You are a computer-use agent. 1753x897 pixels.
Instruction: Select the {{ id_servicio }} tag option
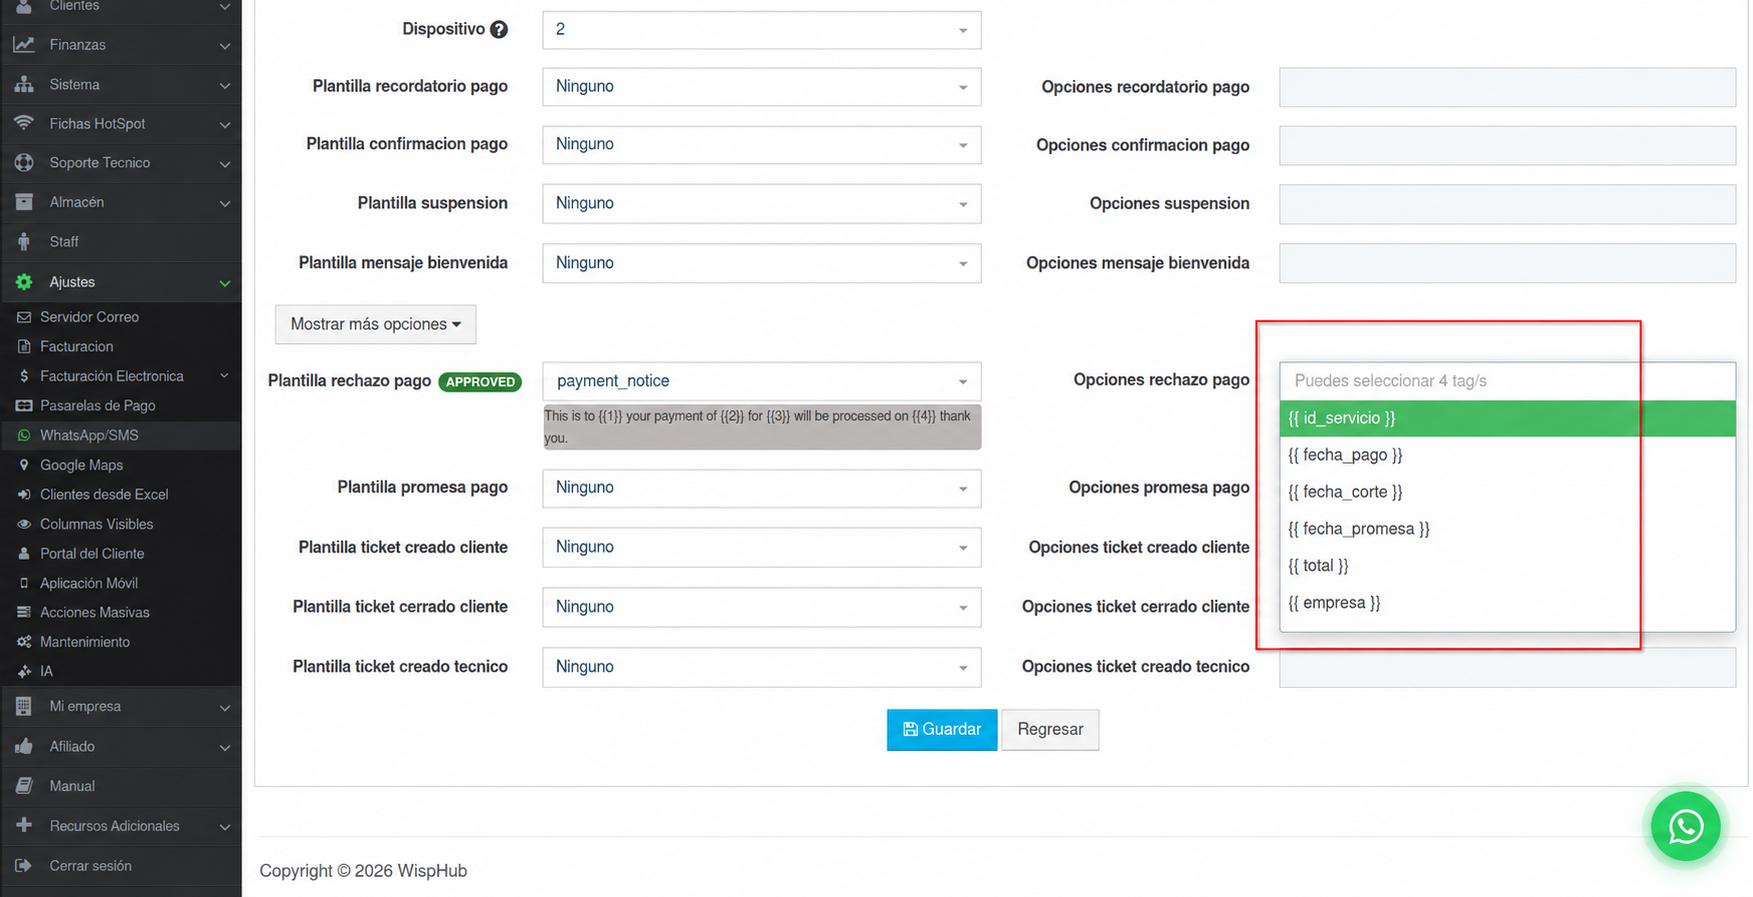[1507, 418]
